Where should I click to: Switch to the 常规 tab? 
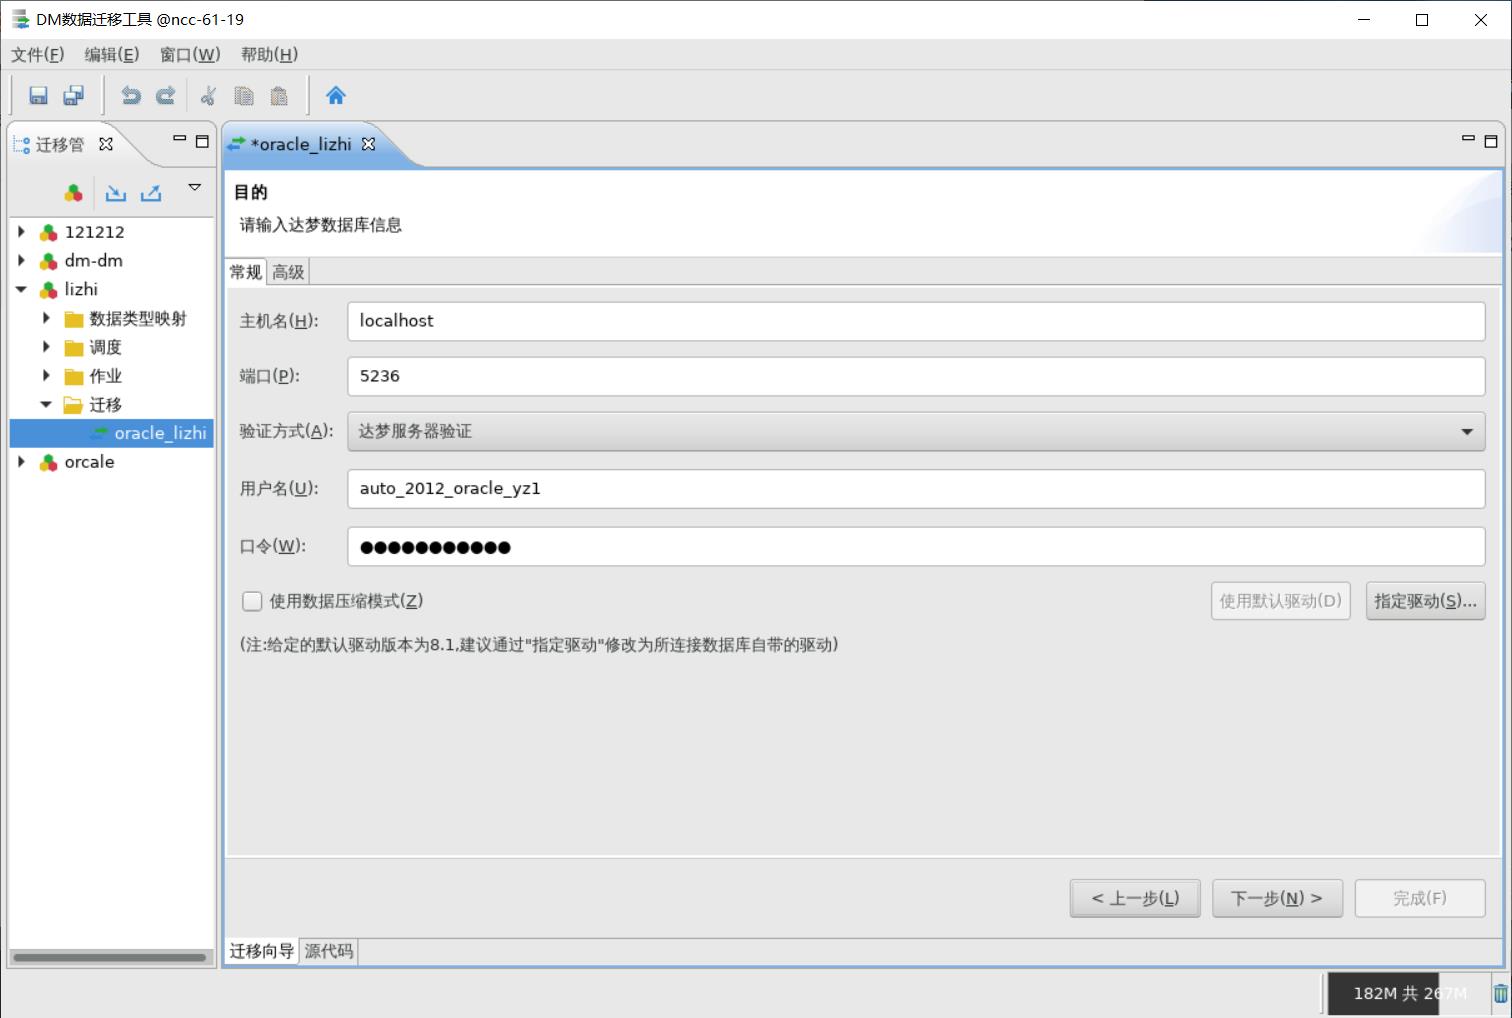point(246,272)
